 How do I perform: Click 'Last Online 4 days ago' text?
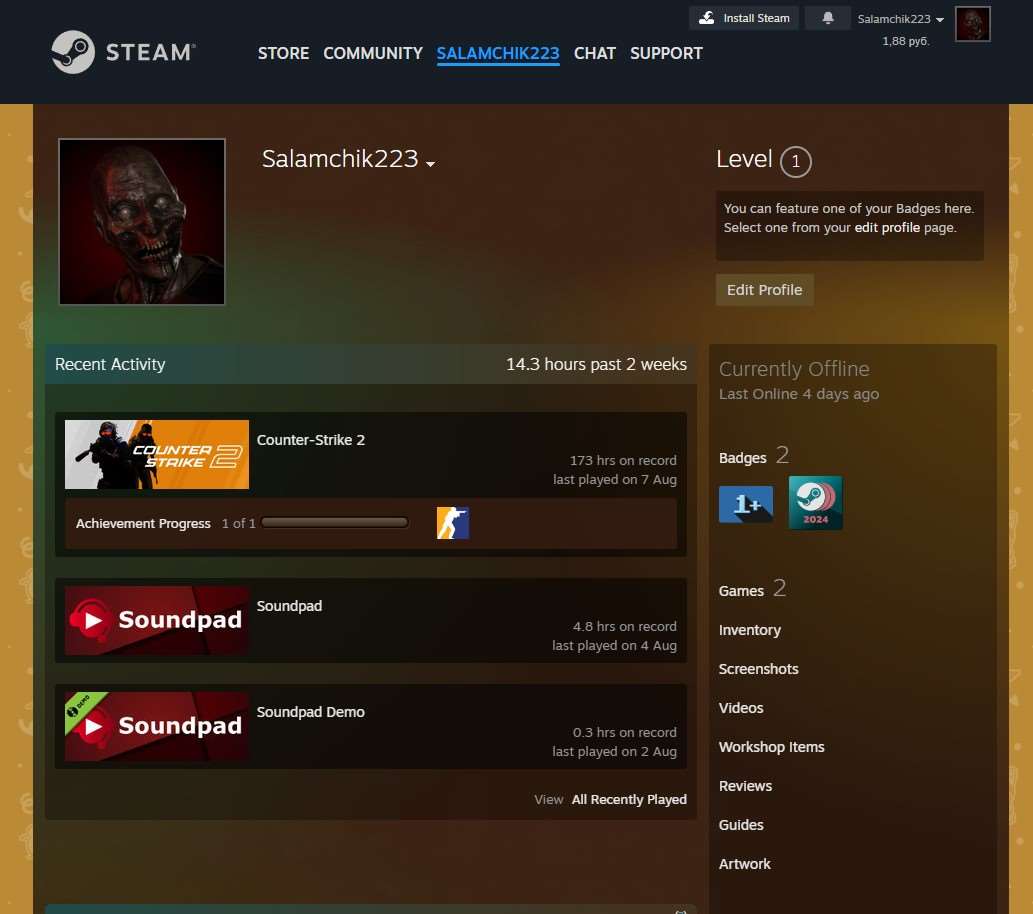[798, 393]
